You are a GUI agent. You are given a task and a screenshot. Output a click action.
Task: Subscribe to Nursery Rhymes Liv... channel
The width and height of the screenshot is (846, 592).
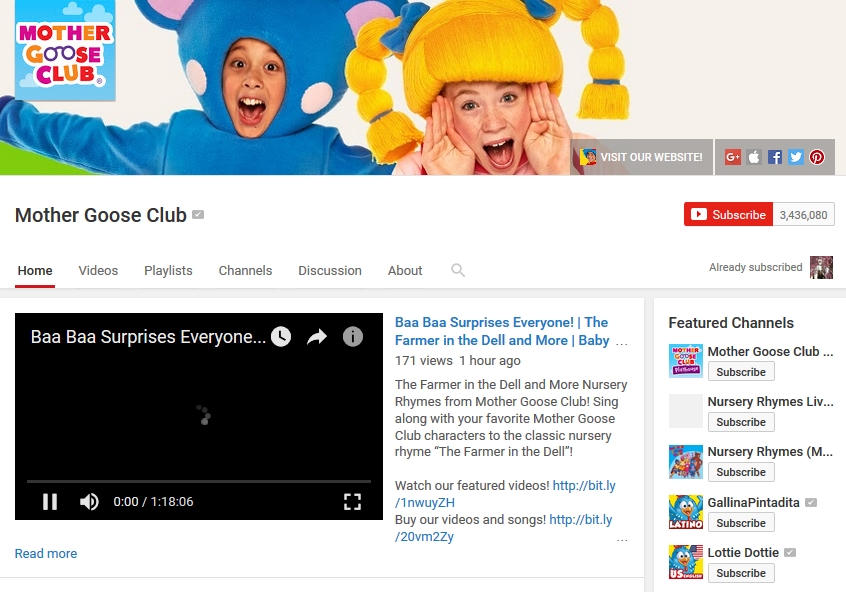pyautogui.click(x=741, y=422)
